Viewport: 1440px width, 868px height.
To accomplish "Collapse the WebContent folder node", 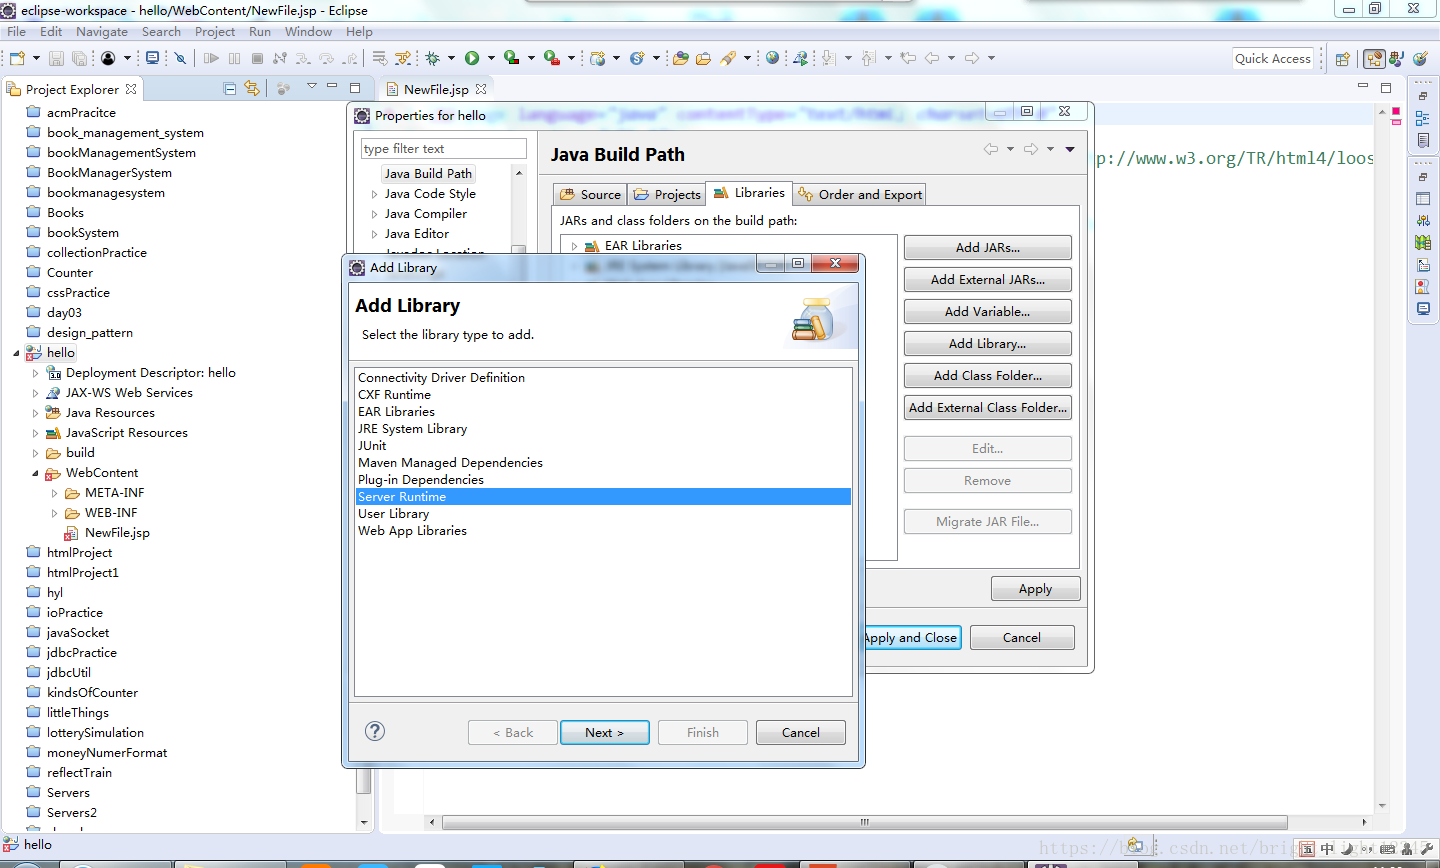I will 36,473.
